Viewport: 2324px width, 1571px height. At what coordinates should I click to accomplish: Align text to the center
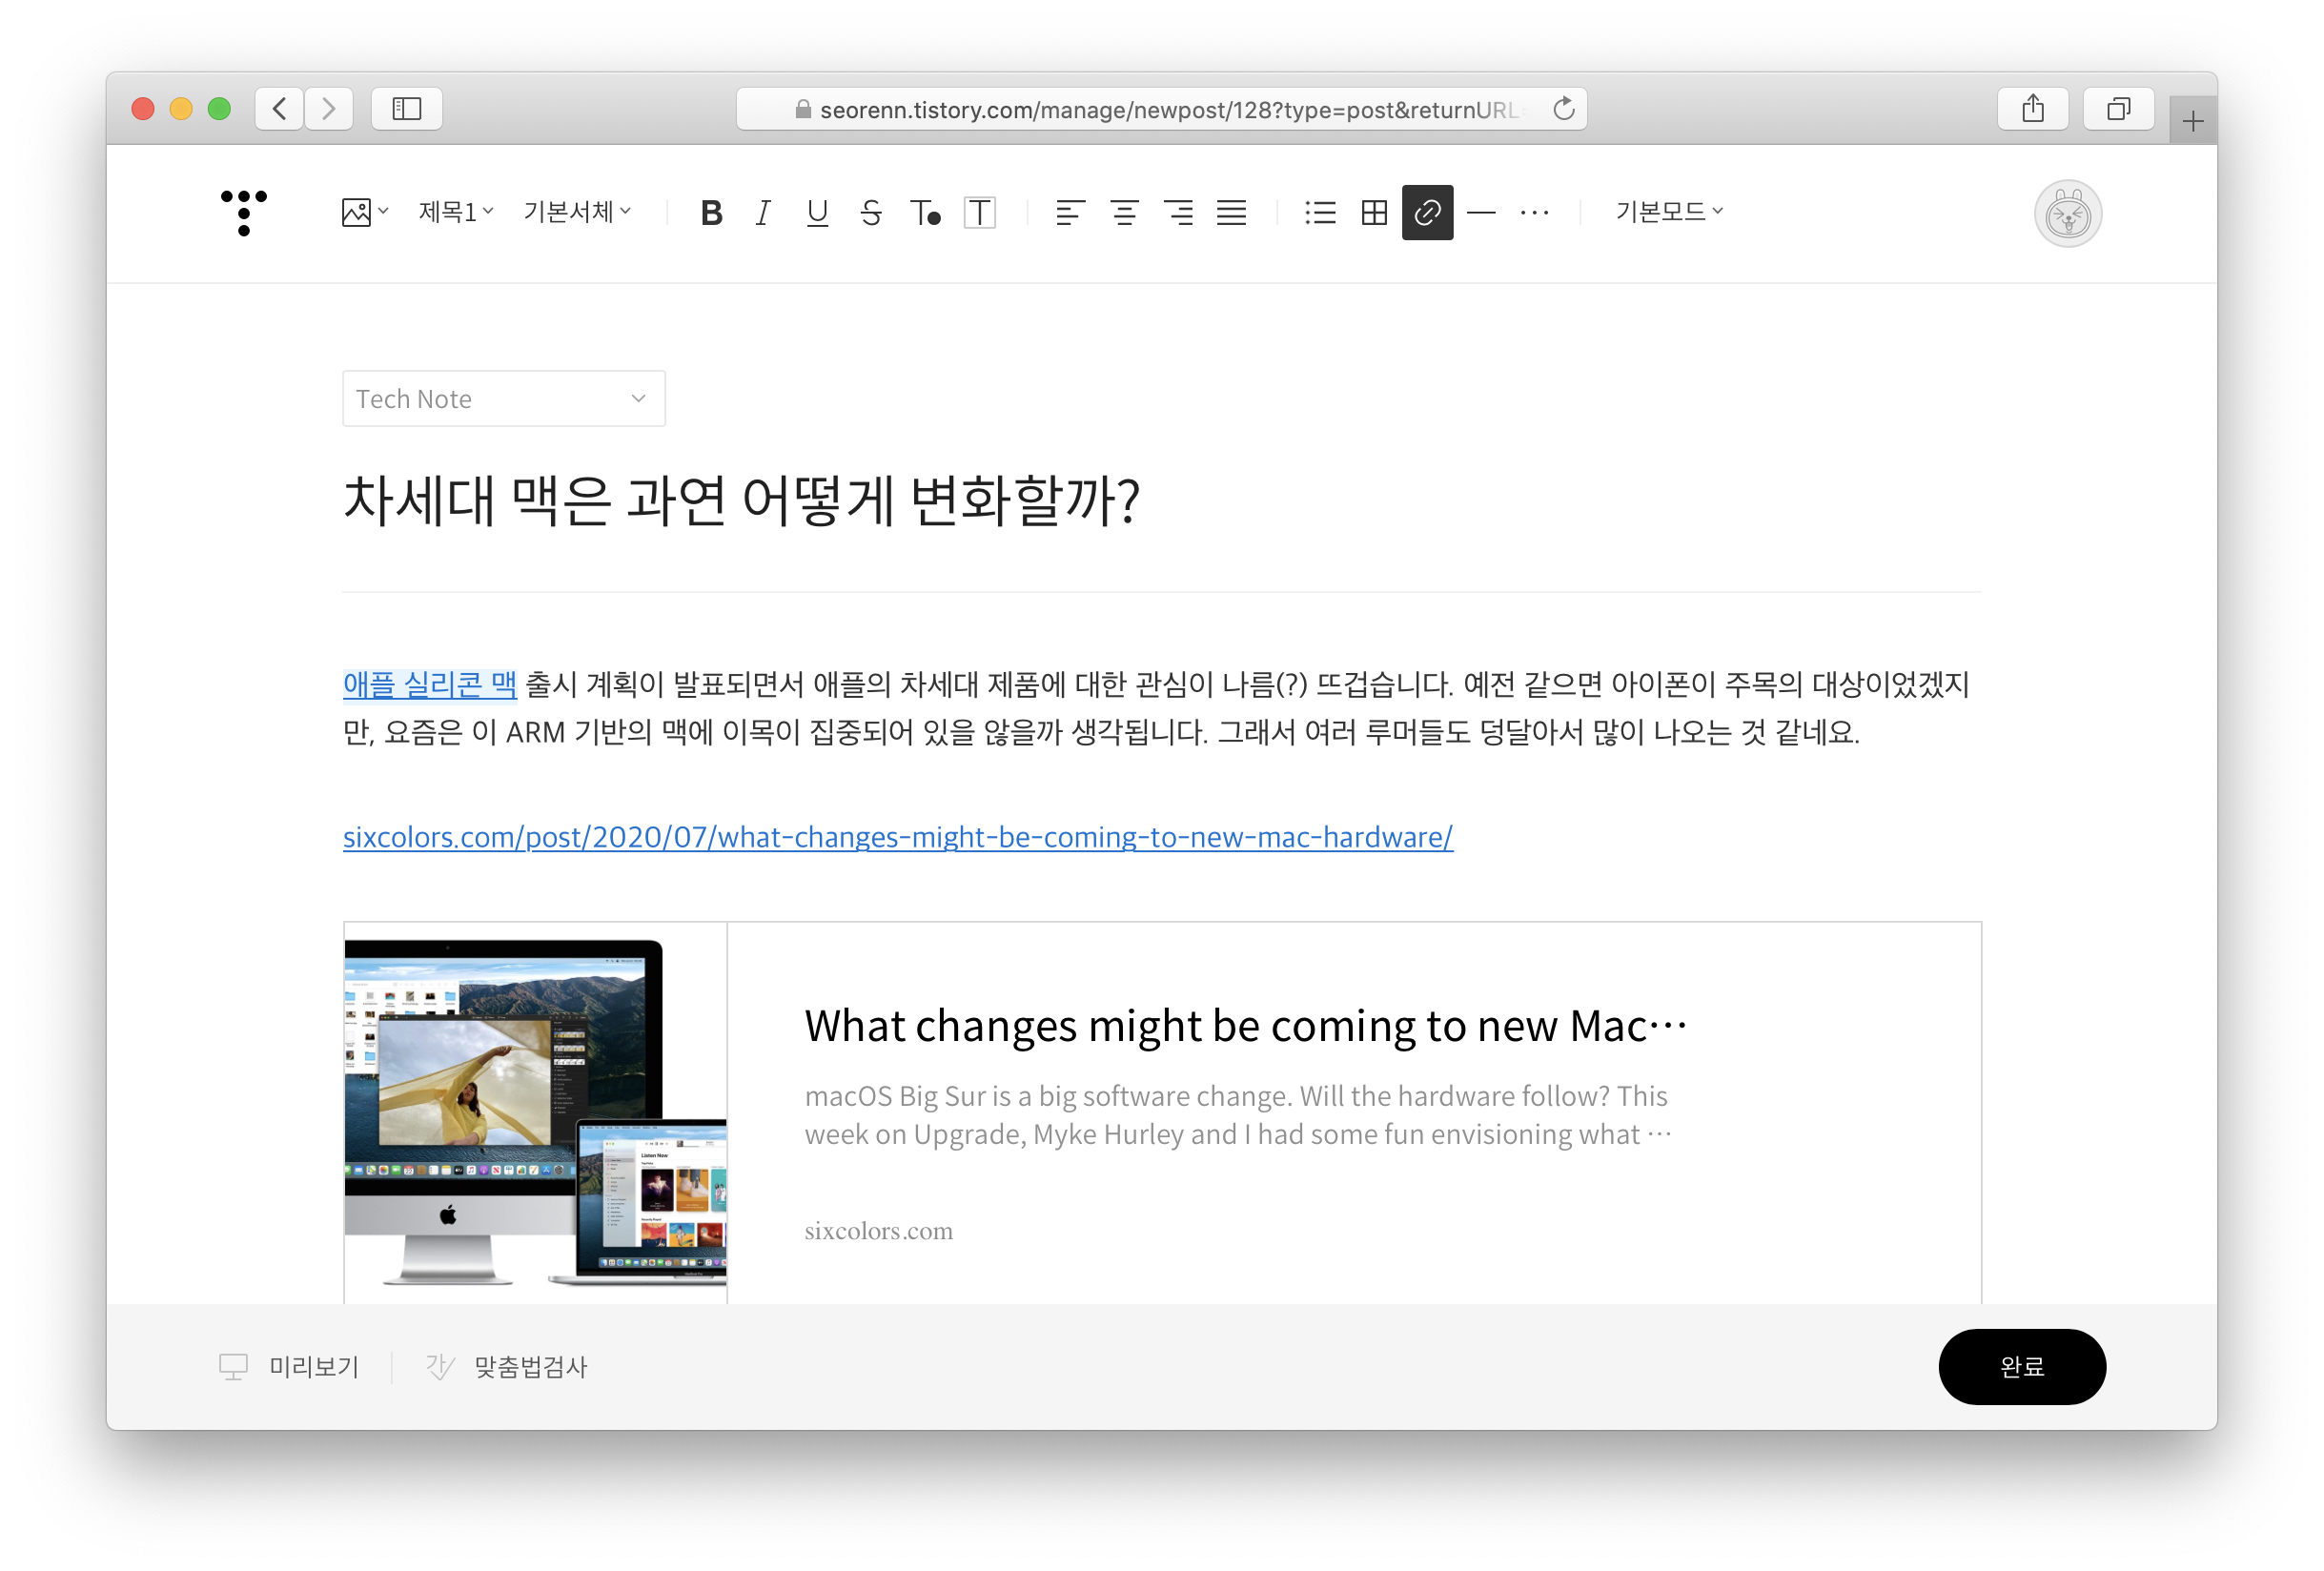click(x=1124, y=212)
